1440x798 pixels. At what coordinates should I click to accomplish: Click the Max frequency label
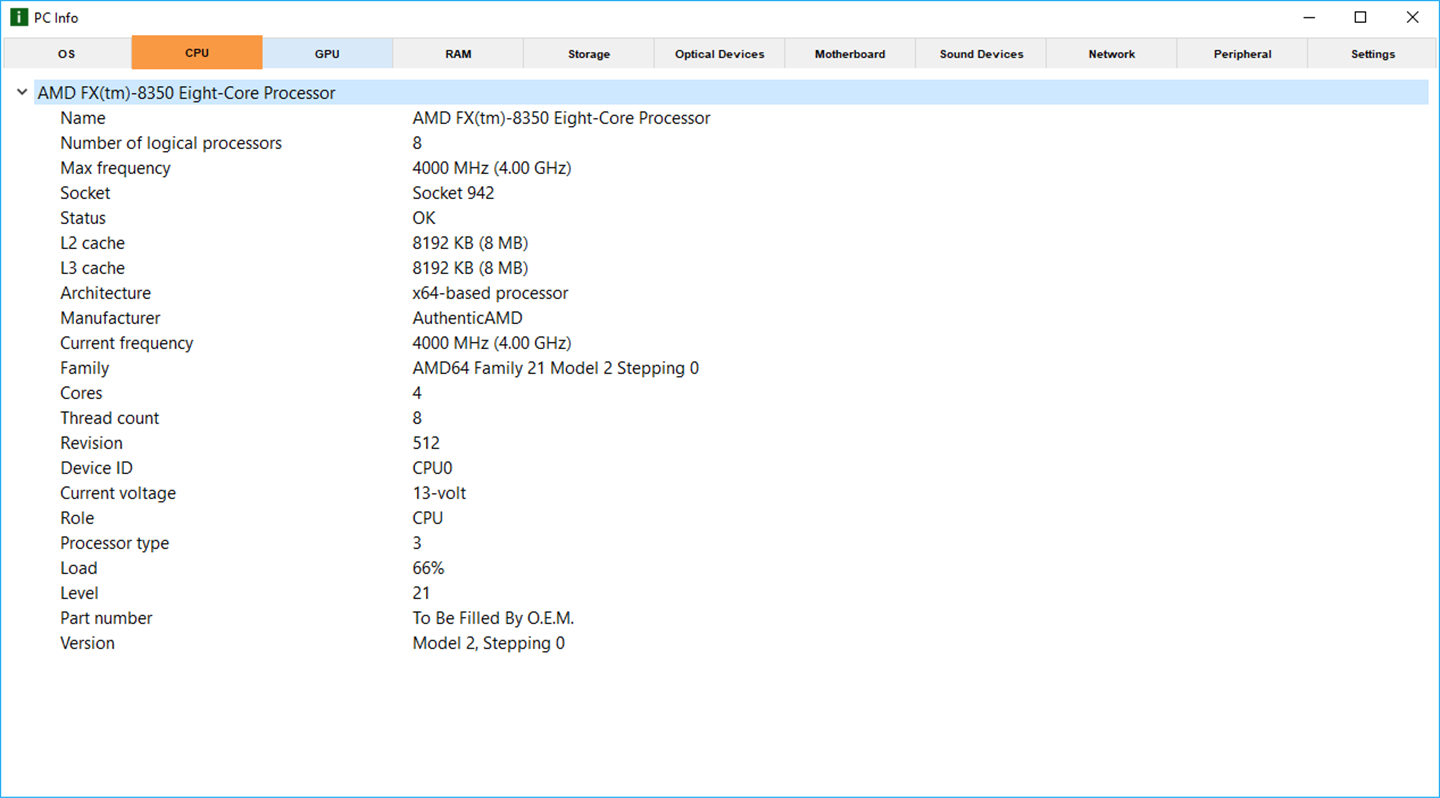(115, 168)
